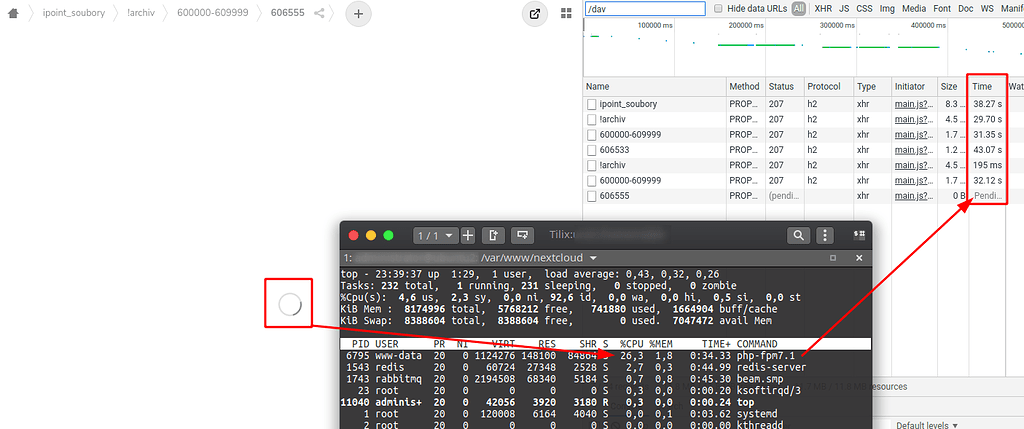The image size is (1024, 429).
Task: Click the php-fpm7.1 process row in top
Action: tap(605, 356)
